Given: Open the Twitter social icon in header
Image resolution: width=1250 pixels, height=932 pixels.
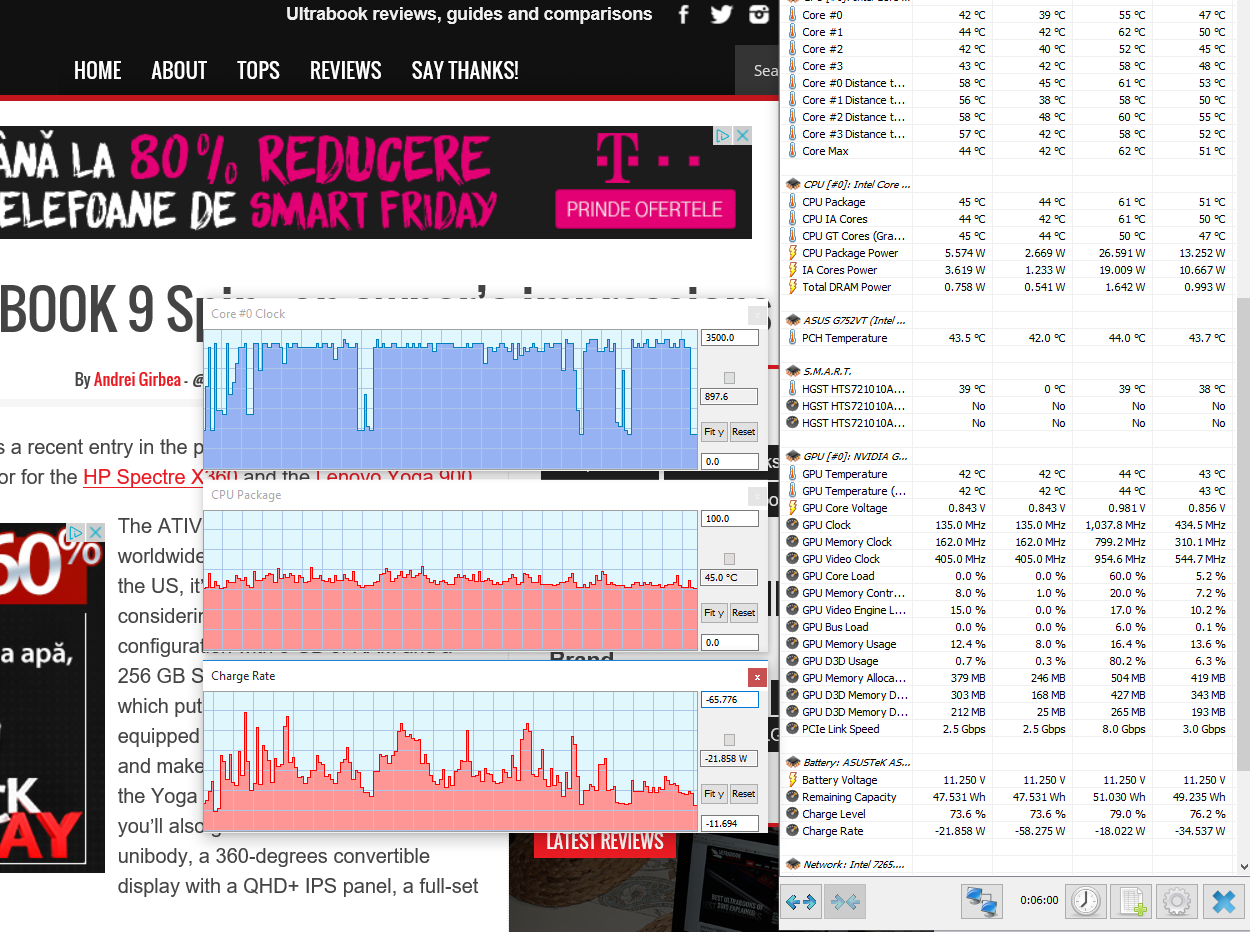Looking at the screenshot, I should pyautogui.click(x=721, y=15).
